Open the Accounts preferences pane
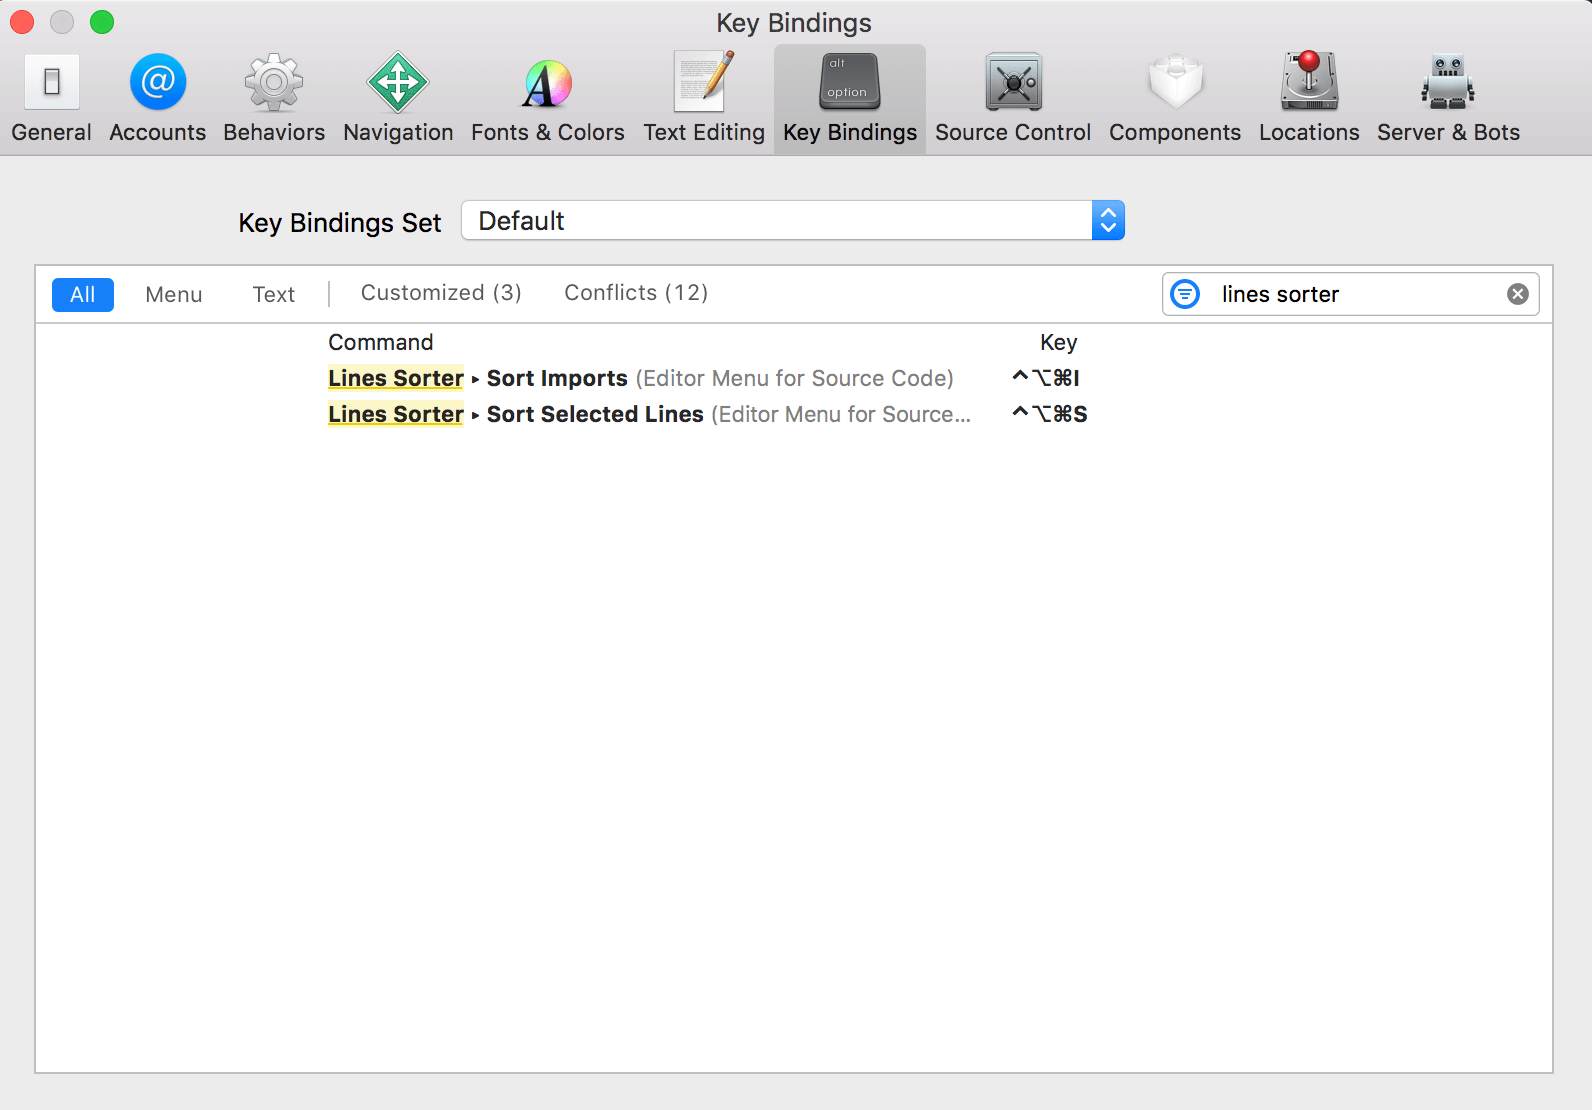This screenshot has width=1592, height=1110. pyautogui.click(x=158, y=99)
